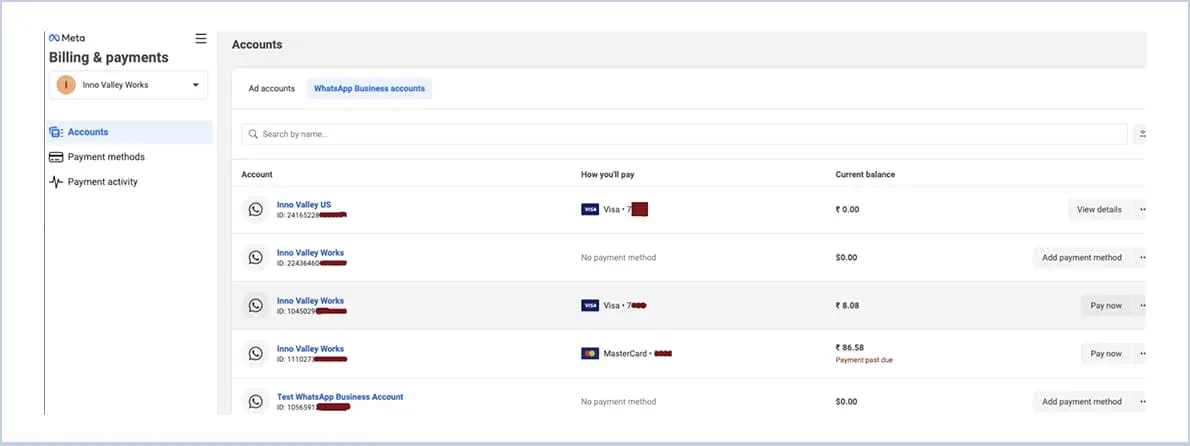Click the search magnifier icon
The image size is (1190, 446).
click(x=253, y=134)
